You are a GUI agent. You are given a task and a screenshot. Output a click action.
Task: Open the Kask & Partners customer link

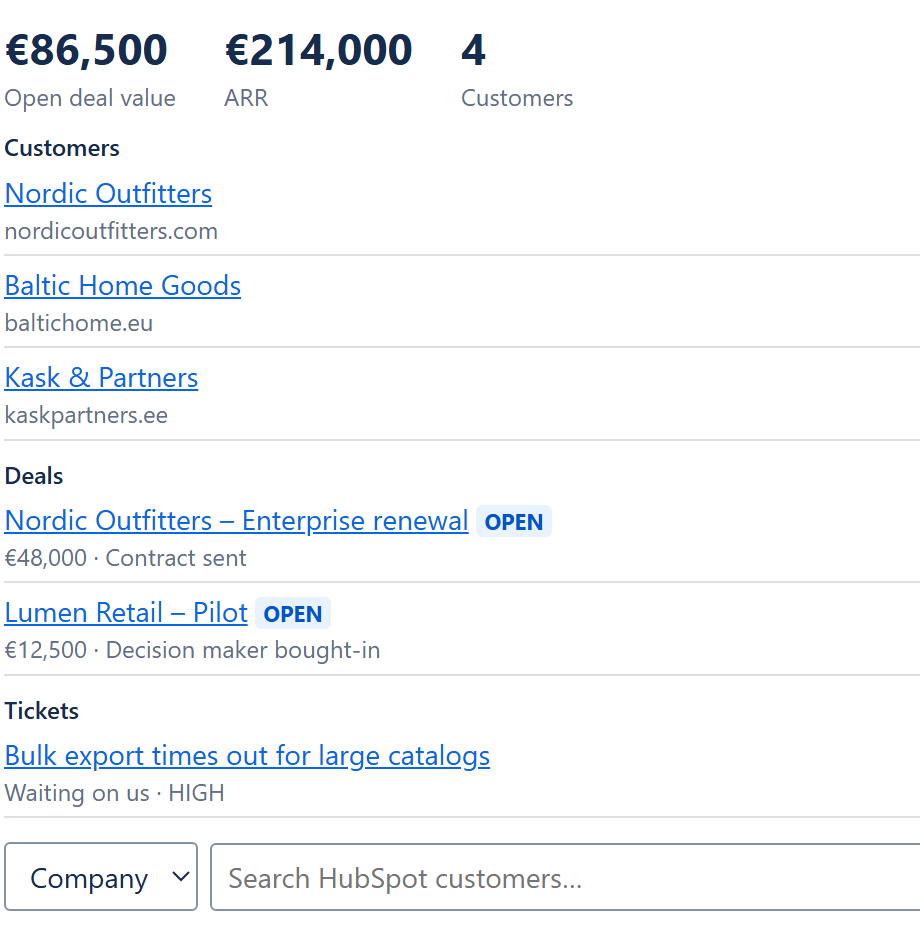[x=101, y=378]
